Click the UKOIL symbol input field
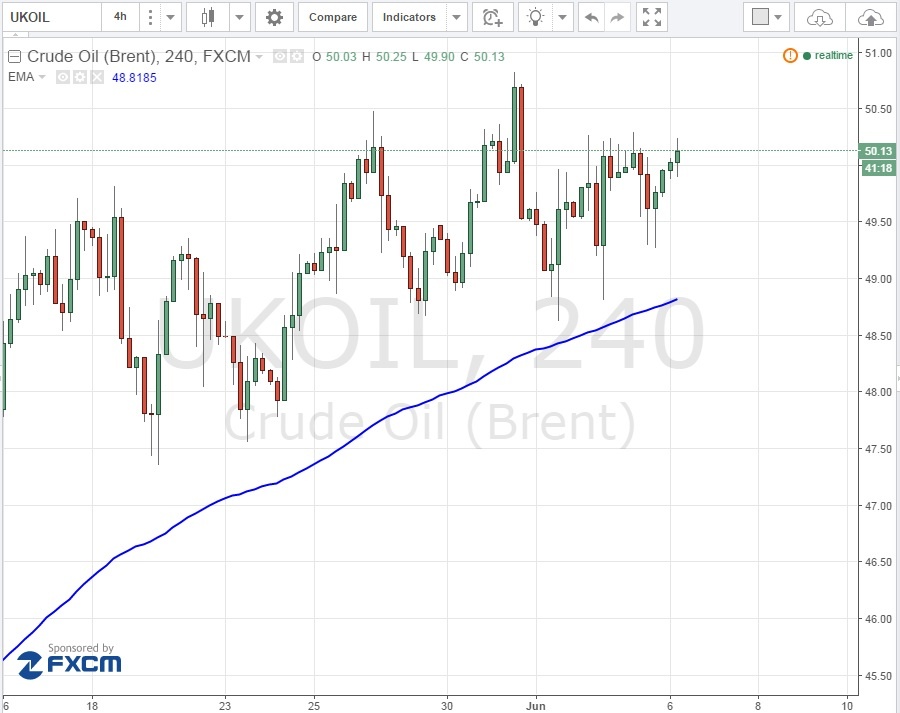 pos(52,17)
